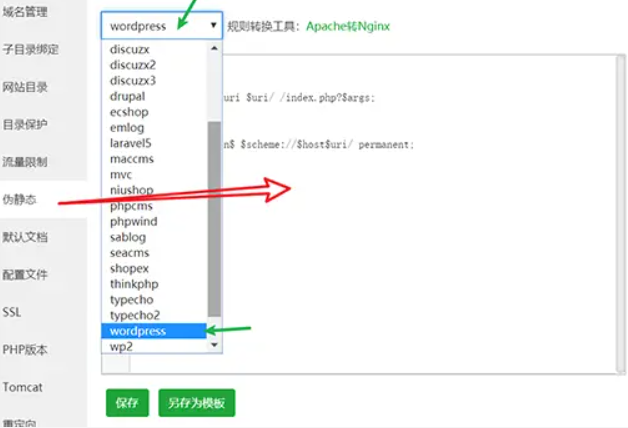The height and width of the screenshot is (428, 628).
Task: Click dropdown list scroll down arrow
Action: [214, 345]
